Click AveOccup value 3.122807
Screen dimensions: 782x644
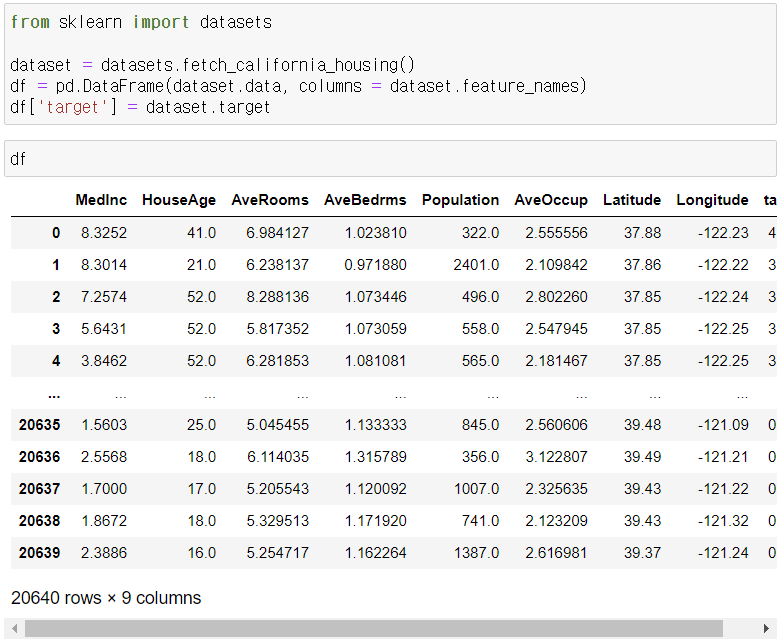[x=556, y=457]
